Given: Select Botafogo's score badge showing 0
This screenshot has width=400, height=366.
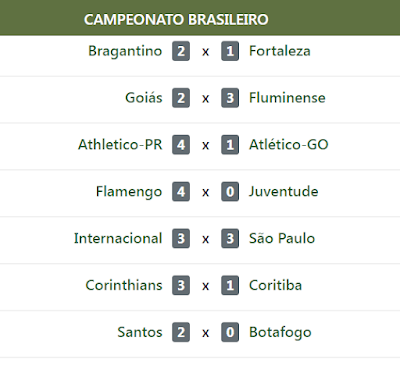Looking at the screenshot, I should tap(230, 332).
